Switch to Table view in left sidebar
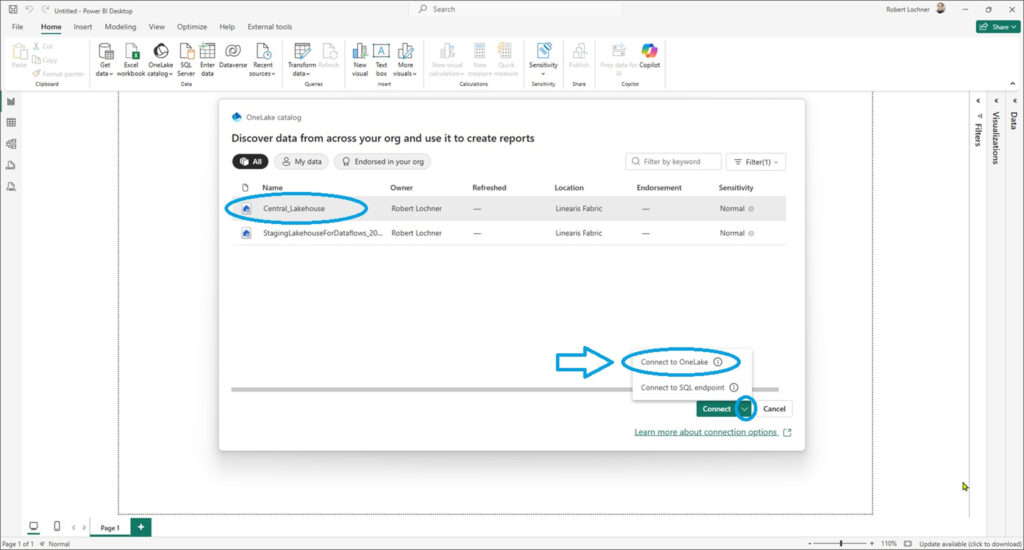This screenshot has height=550, width=1024. [11, 122]
